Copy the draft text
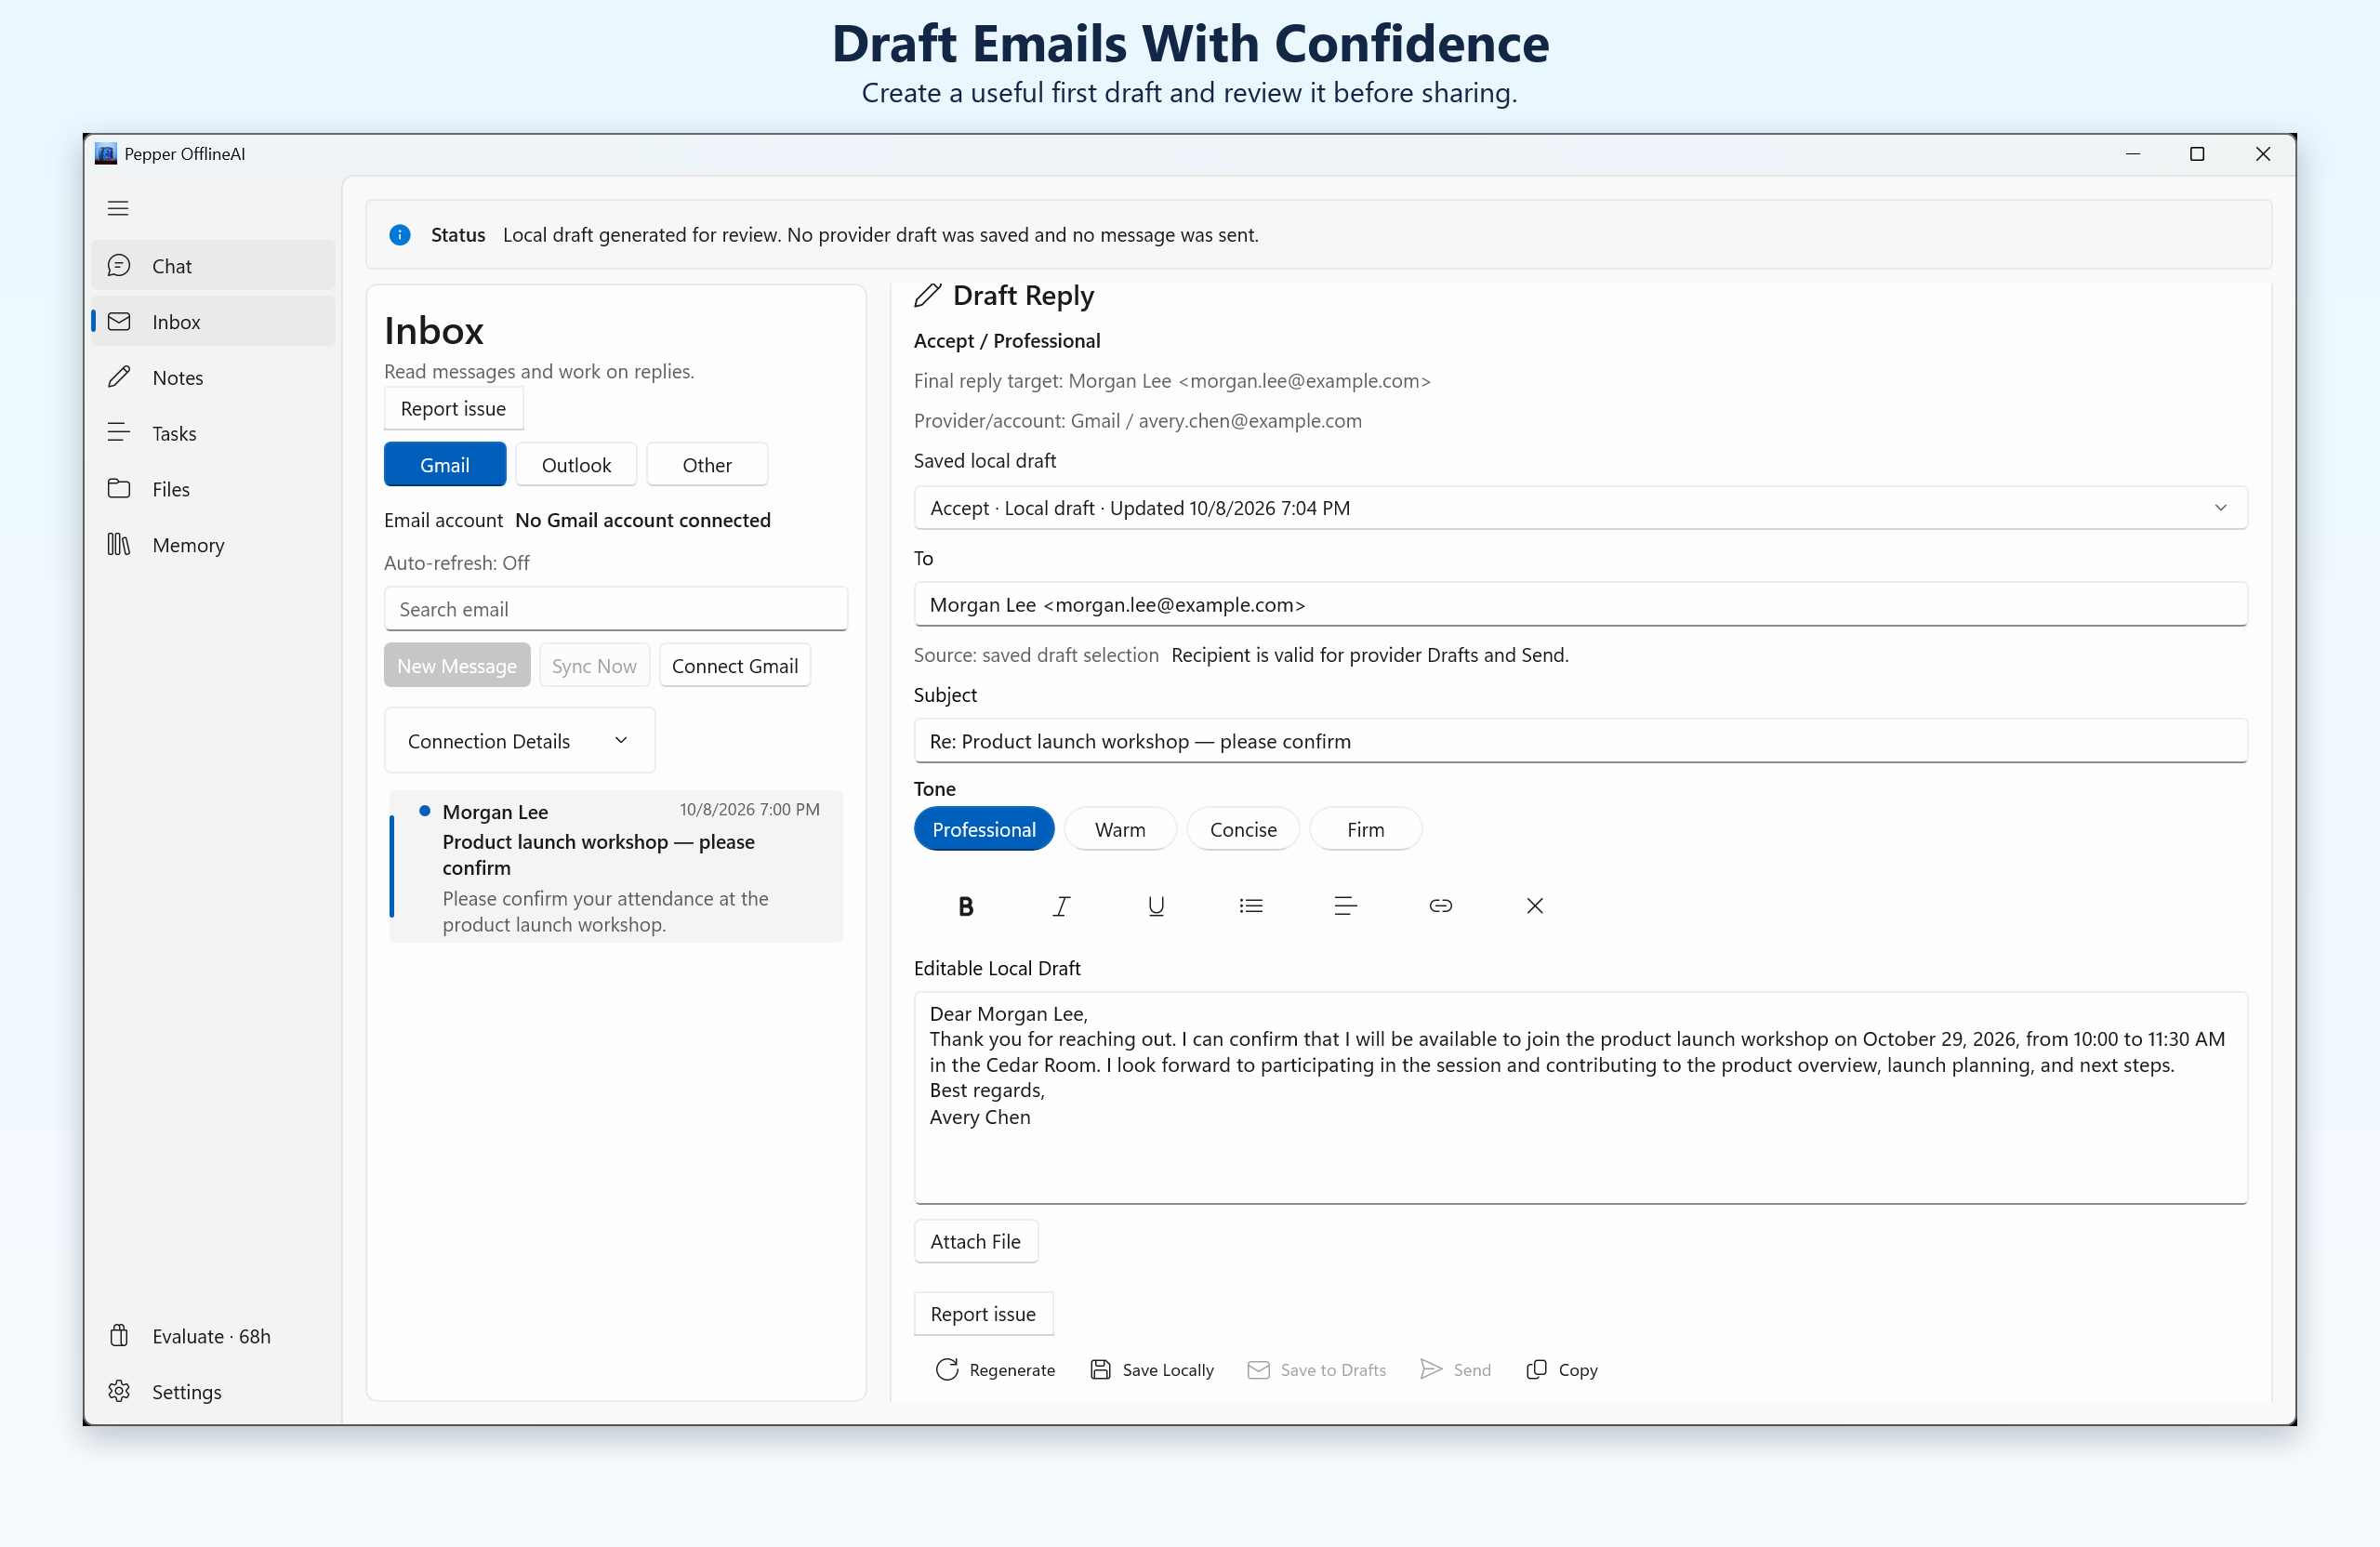Viewport: 2380px width, 1547px height. [x=1562, y=1370]
